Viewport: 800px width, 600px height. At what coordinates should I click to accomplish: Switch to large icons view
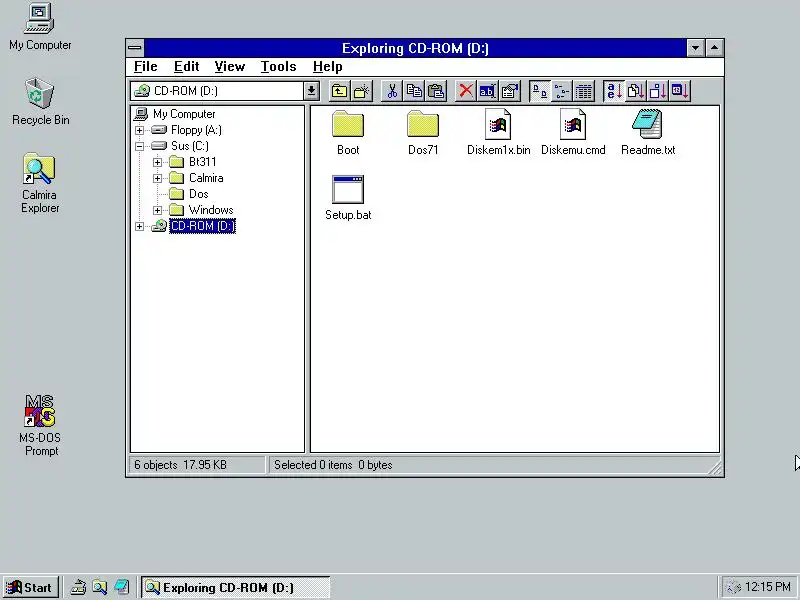(540, 91)
